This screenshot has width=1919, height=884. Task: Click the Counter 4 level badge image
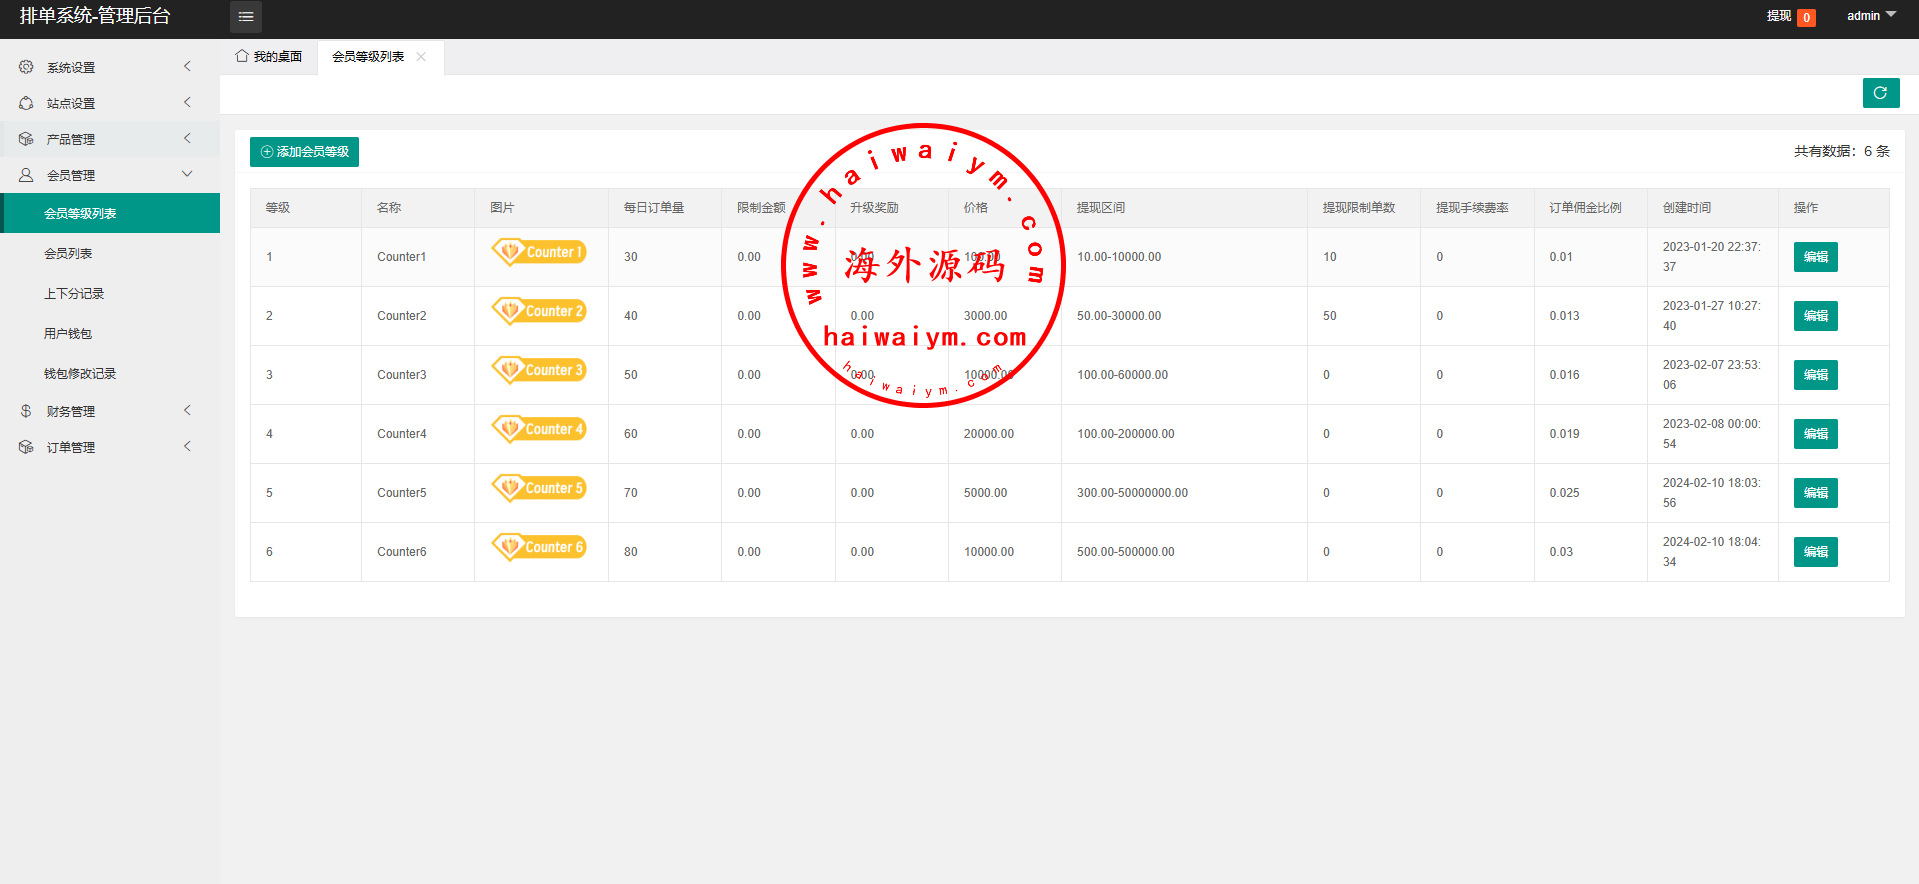(x=539, y=429)
